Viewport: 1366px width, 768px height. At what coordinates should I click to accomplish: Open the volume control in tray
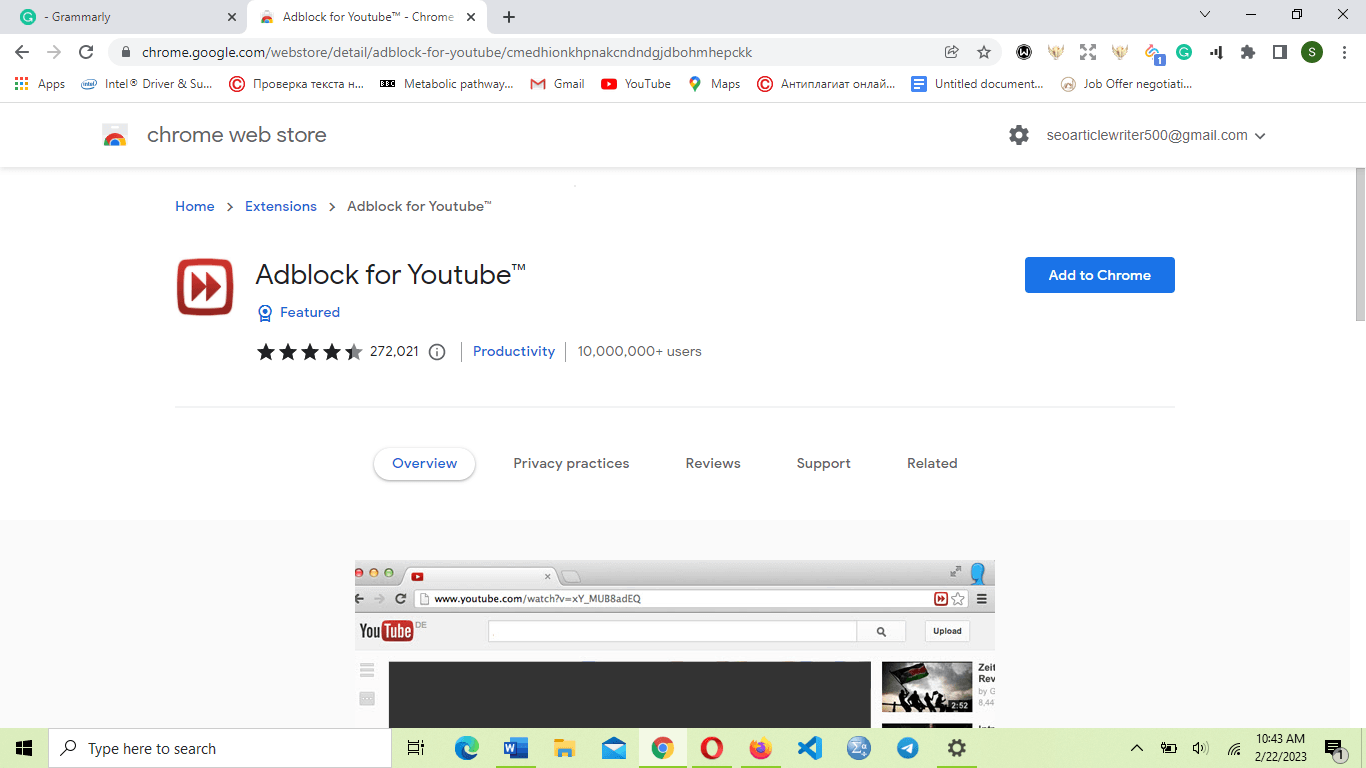(1200, 748)
